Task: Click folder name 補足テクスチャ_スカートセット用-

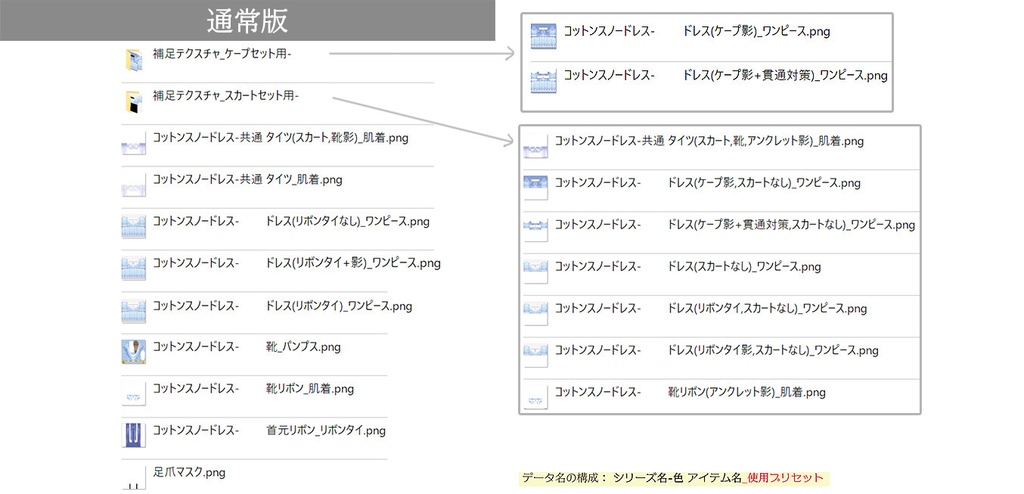Action: (226, 96)
